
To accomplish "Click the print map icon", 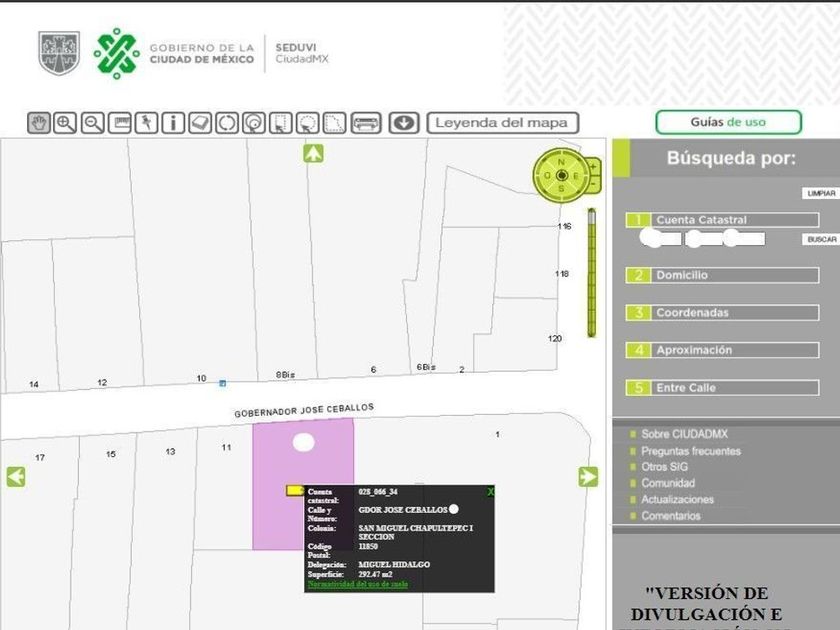I will pos(366,123).
